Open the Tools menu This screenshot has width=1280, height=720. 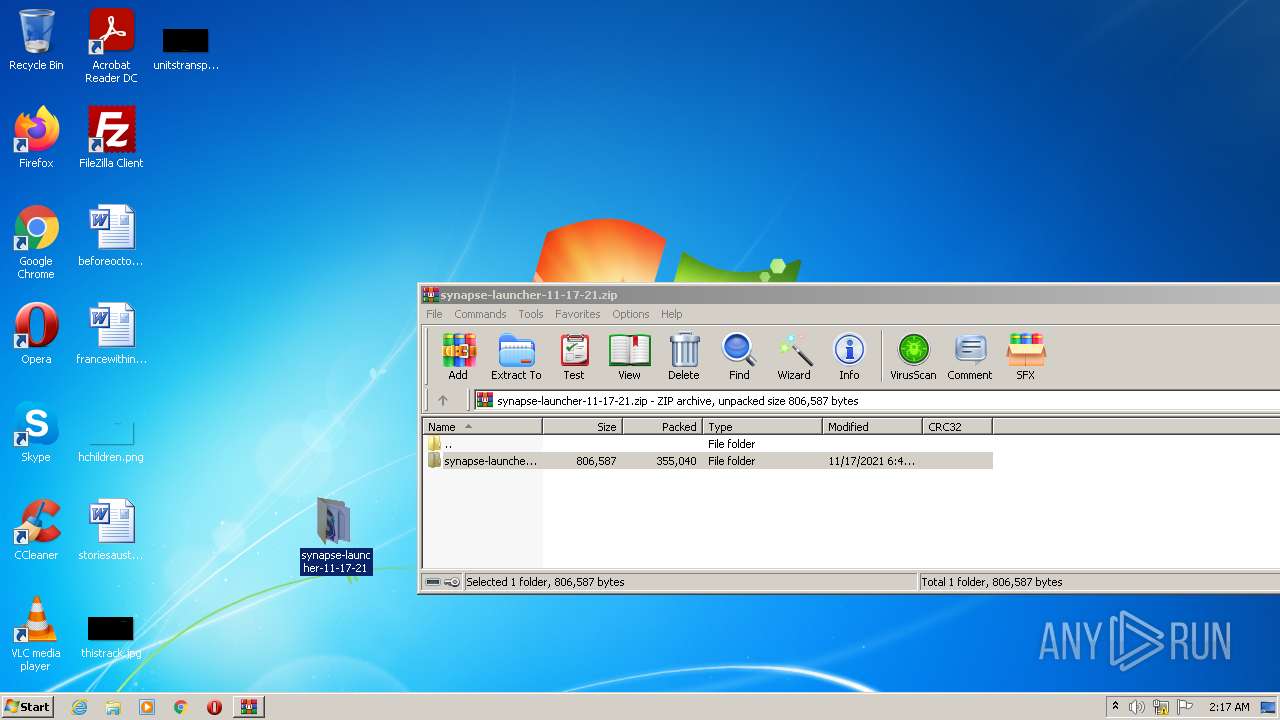(x=531, y=314)
